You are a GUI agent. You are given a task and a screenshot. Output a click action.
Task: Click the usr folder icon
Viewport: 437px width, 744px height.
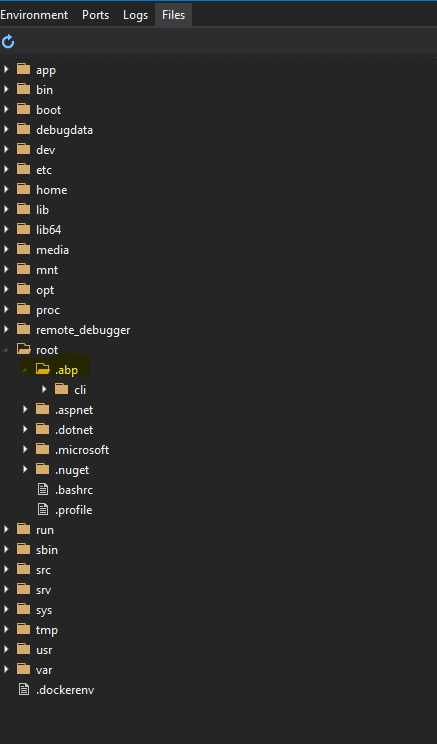click(x=23, y=649)
